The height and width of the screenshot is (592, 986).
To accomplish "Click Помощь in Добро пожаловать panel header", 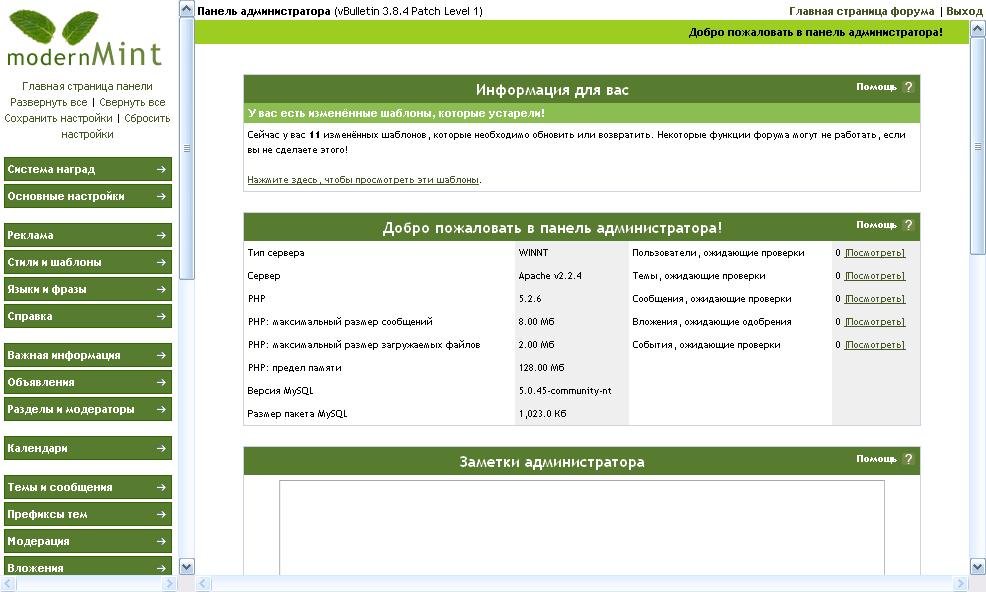I will pos(877,225).
